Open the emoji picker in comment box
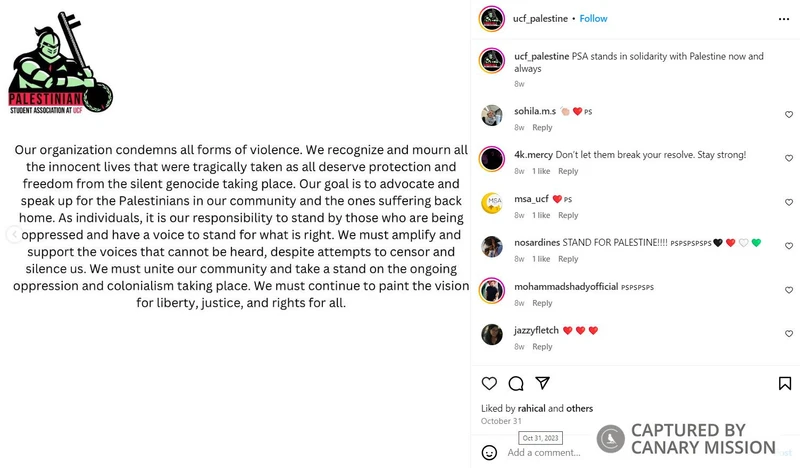The height and width of the screenshot is (468, 800). point(489,452)
